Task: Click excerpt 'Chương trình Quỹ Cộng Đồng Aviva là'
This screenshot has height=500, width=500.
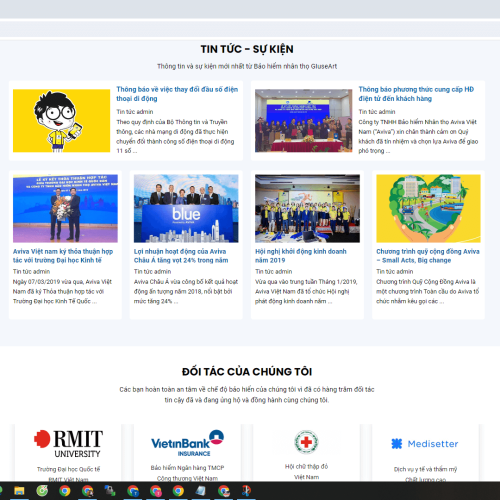Action: pos(428,291)
